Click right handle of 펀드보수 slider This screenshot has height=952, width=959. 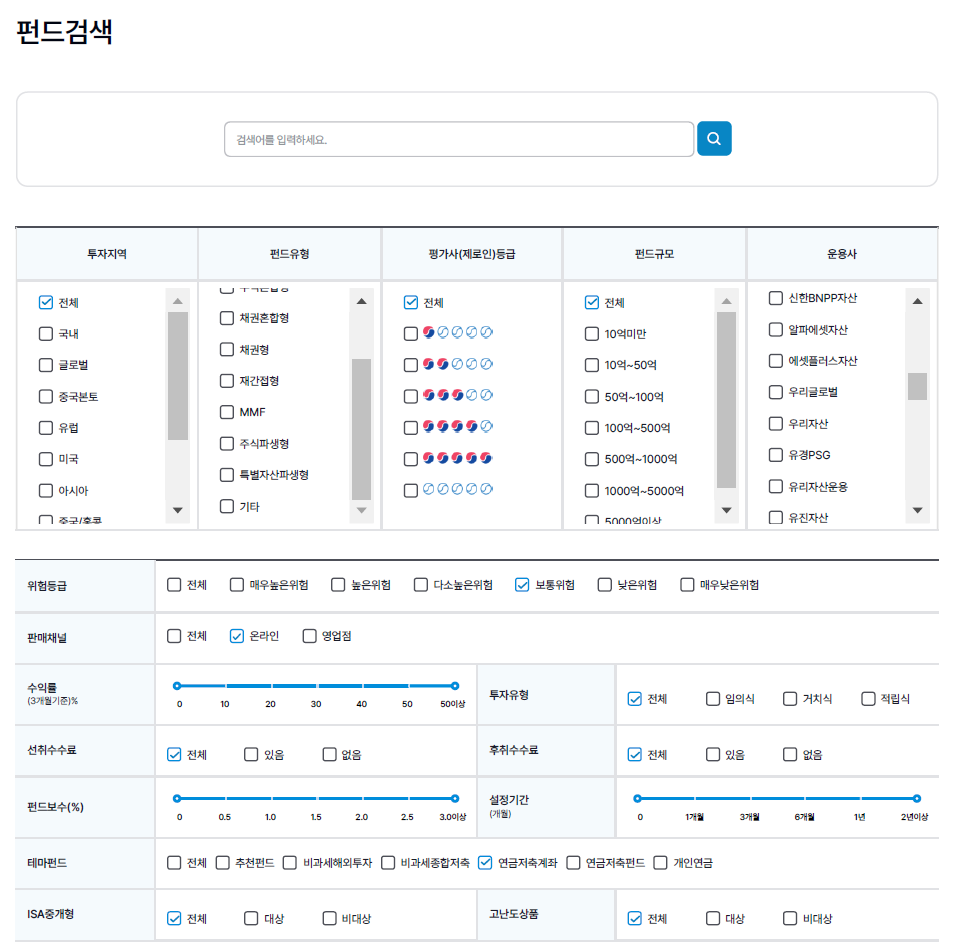pyautogui.click(x=455, y=799)
